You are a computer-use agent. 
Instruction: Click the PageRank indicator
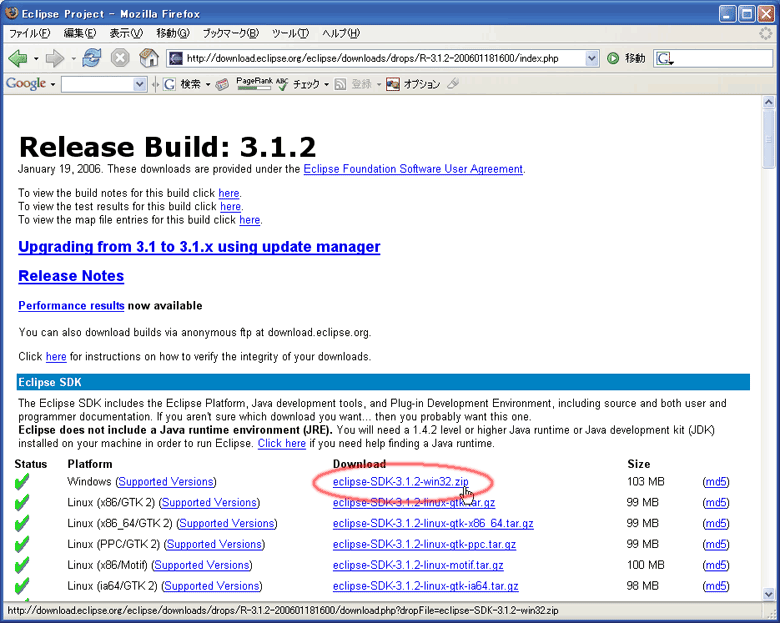coord(254,84)
